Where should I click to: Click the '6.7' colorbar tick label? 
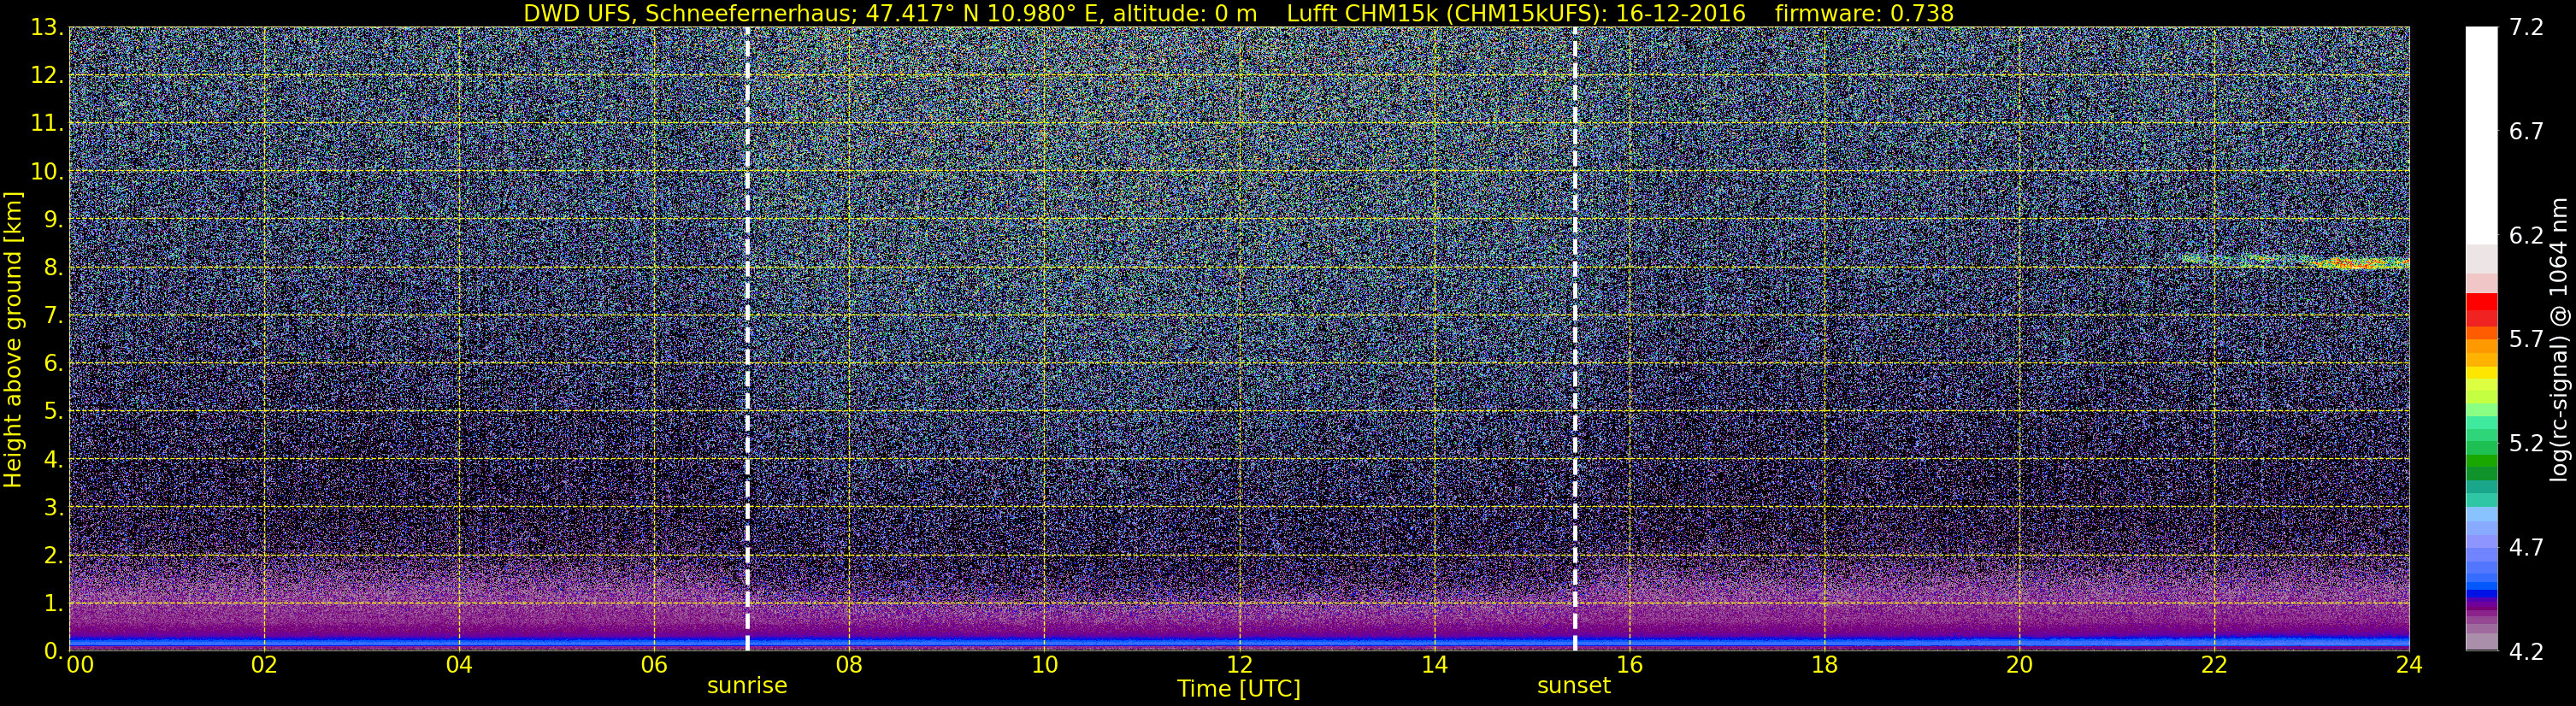click(x=2526, y=132)
